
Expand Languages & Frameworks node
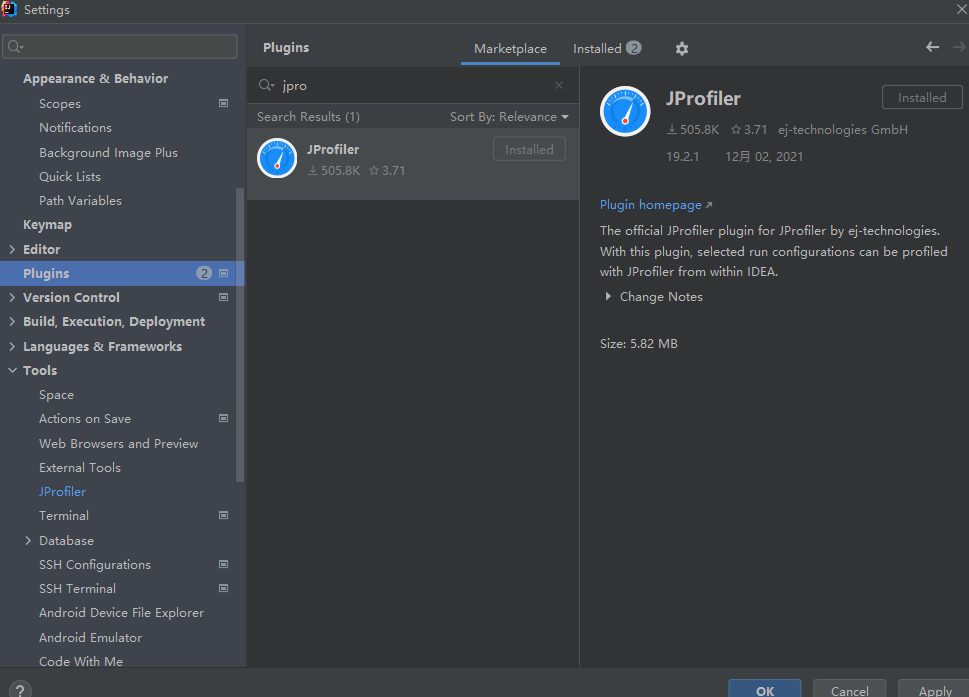coord(12,346)
